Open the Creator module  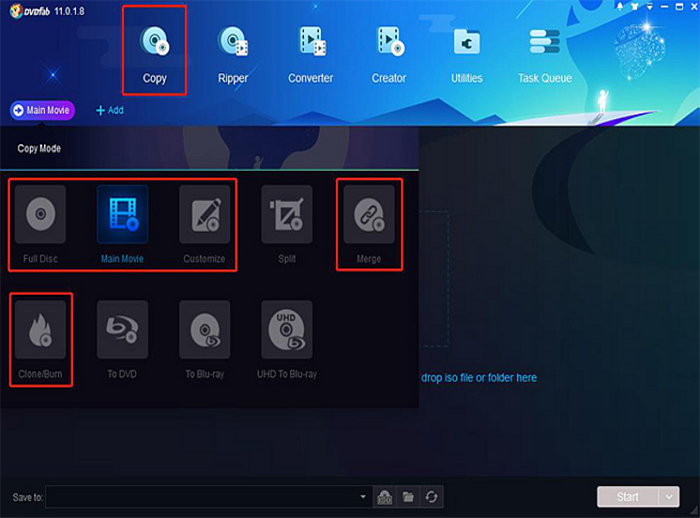389,54
